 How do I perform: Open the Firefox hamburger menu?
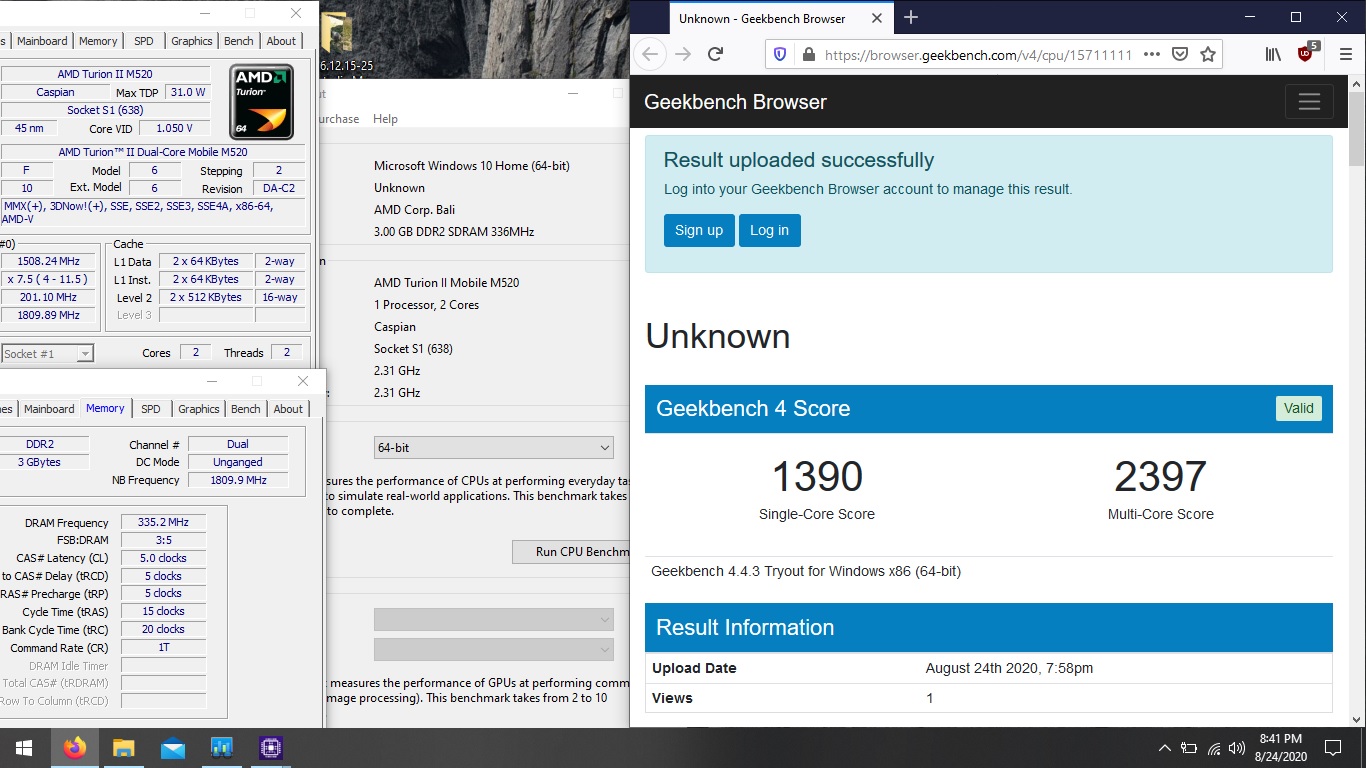[1345, 54]
